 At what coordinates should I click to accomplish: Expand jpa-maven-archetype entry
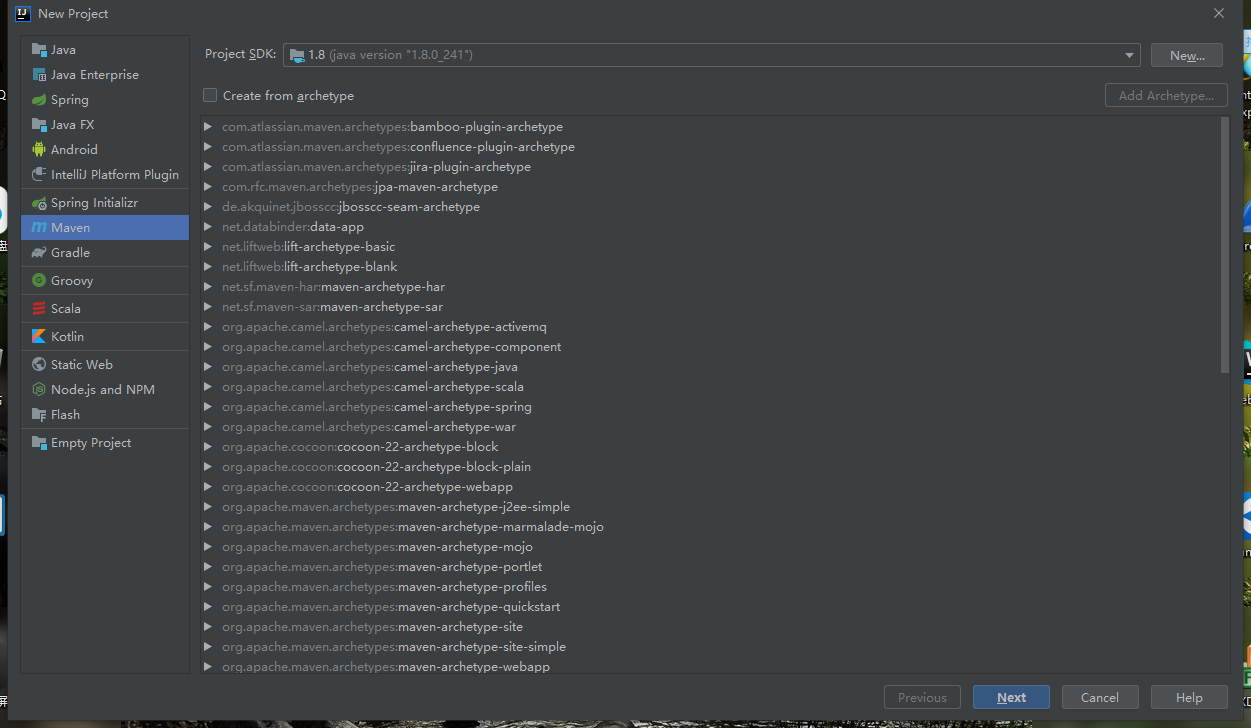[x=208, y=187]
